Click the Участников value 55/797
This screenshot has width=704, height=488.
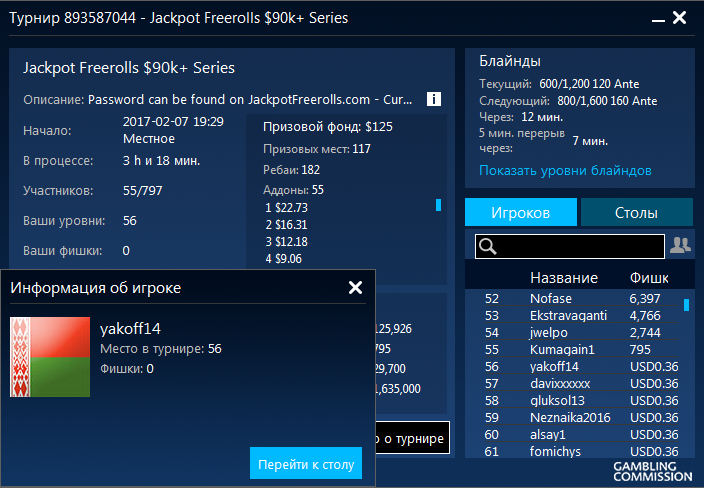(x=142, y=191)
